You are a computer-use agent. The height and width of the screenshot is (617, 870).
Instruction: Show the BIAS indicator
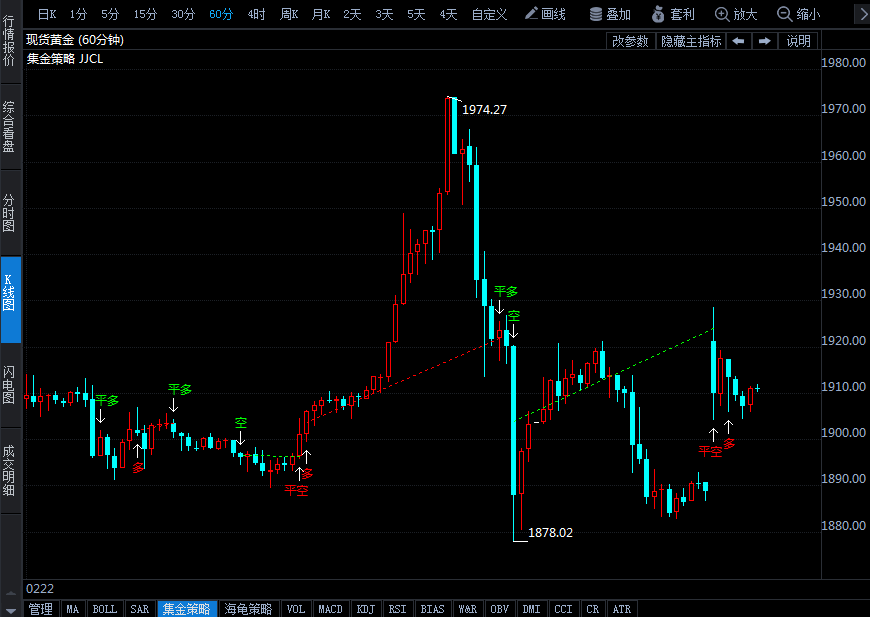pos(432,609)
